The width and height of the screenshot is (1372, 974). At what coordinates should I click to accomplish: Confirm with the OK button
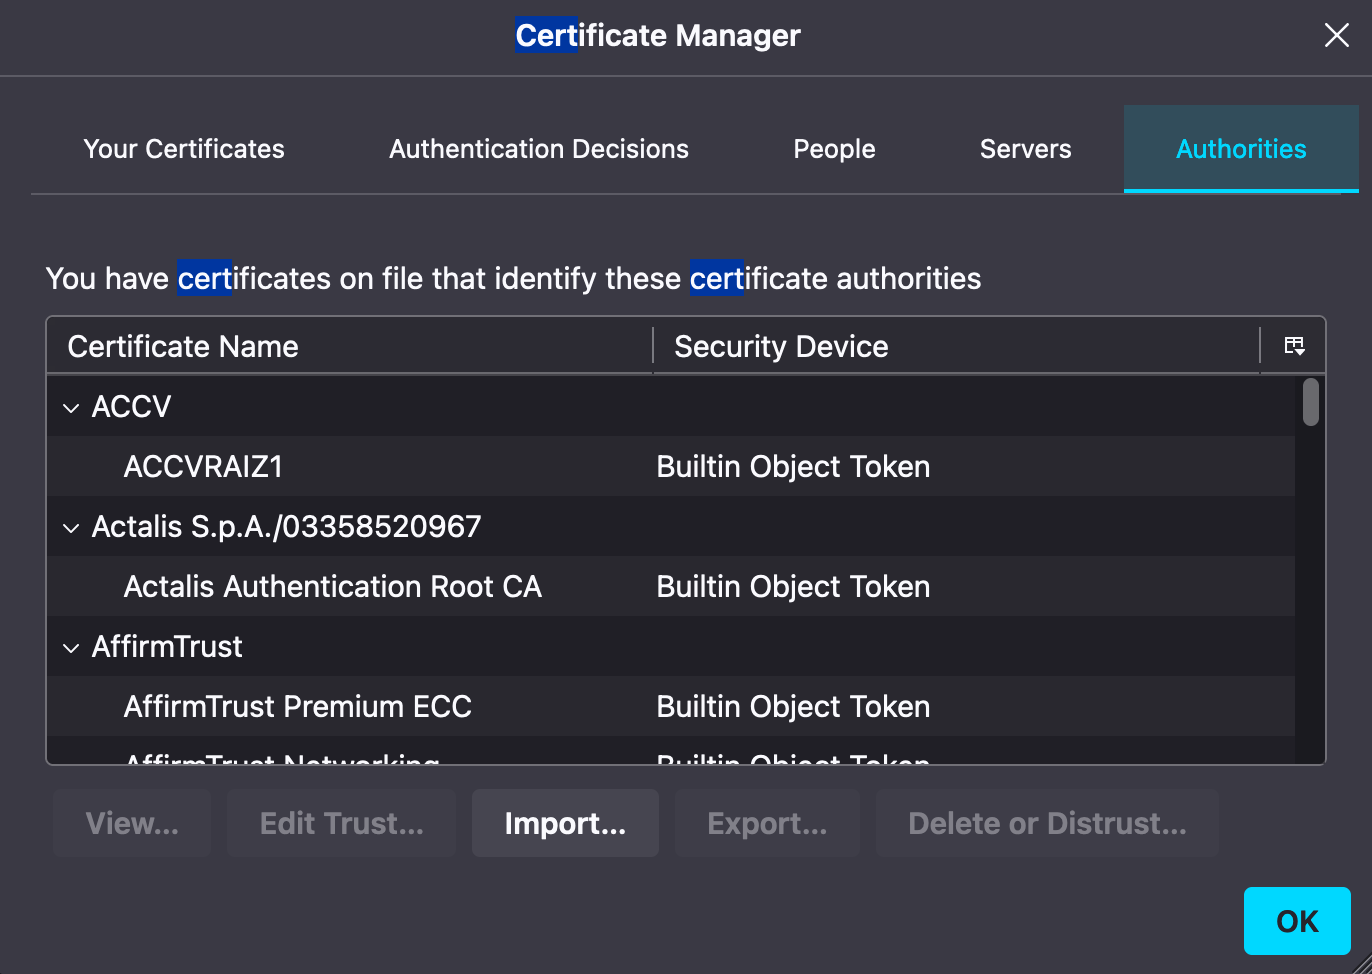point(1297,921)
